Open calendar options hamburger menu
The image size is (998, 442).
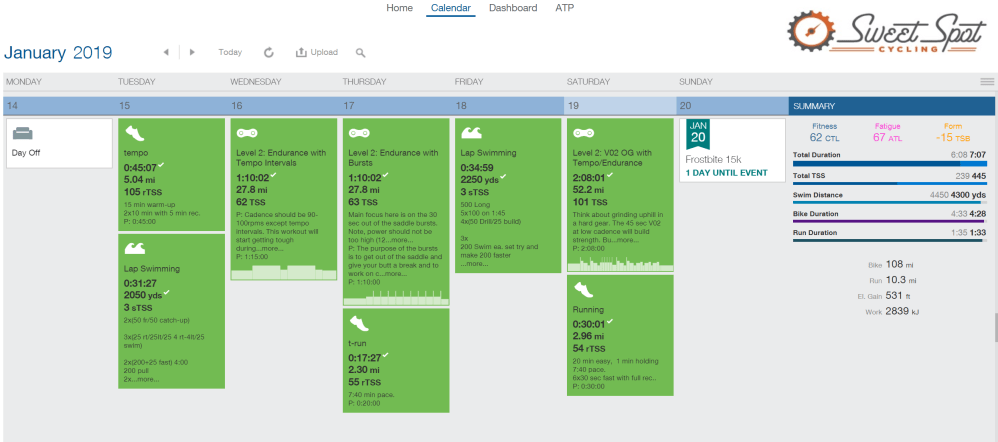(x=987, y=81)
